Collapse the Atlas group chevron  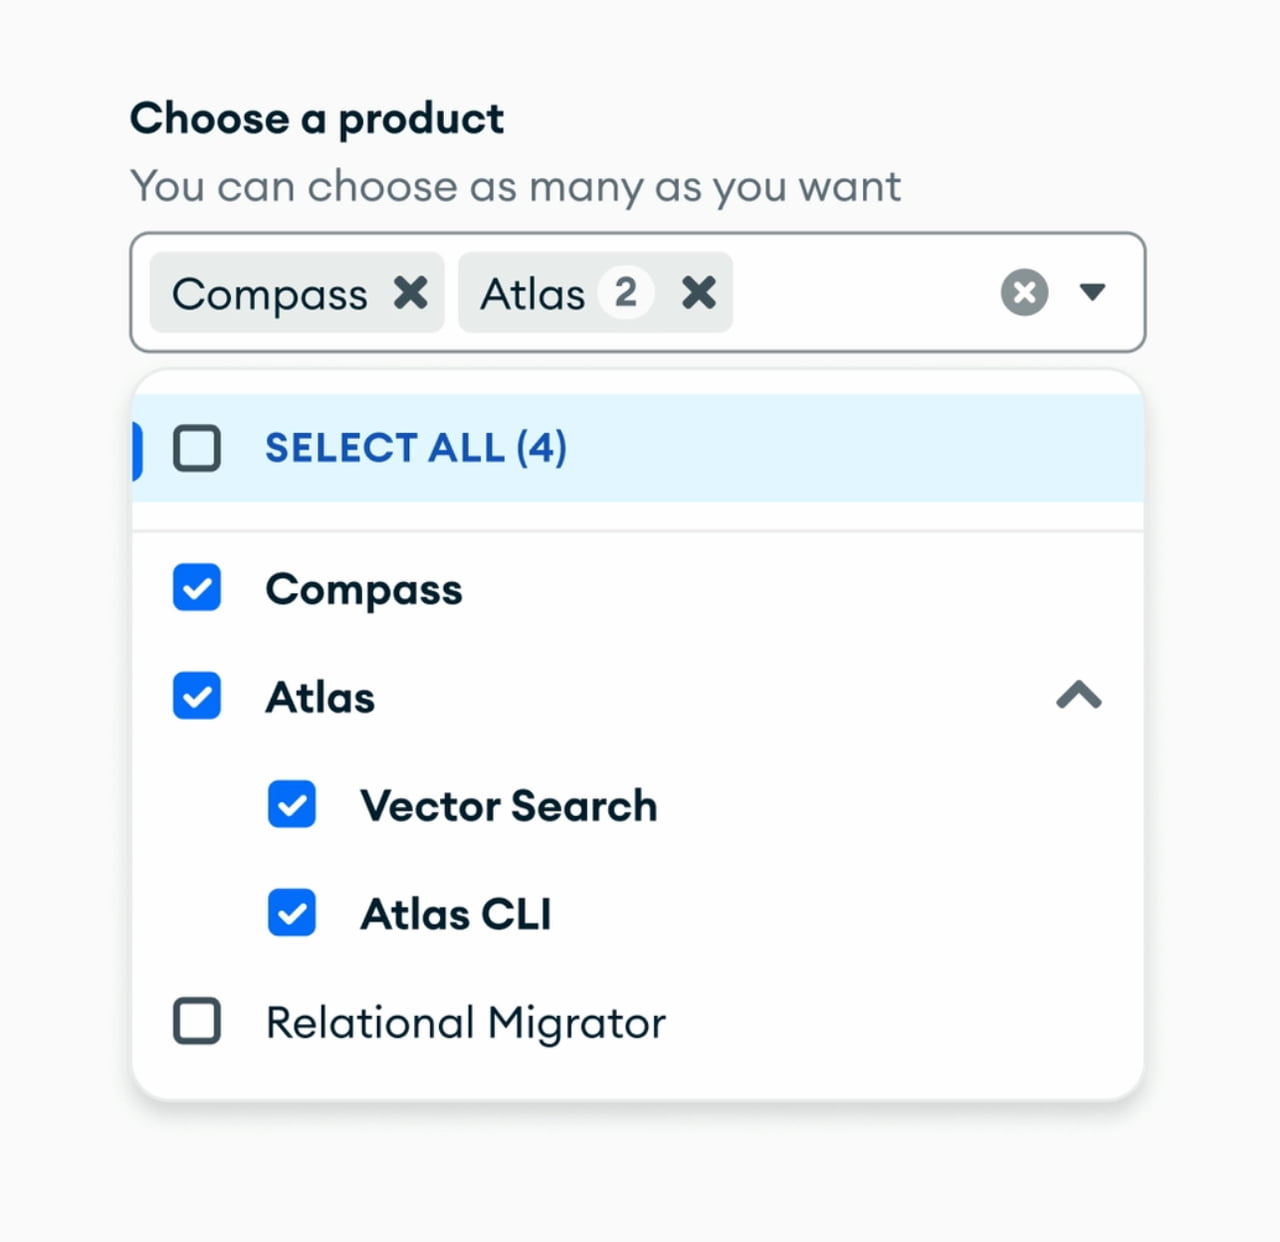click(1079, 695)
